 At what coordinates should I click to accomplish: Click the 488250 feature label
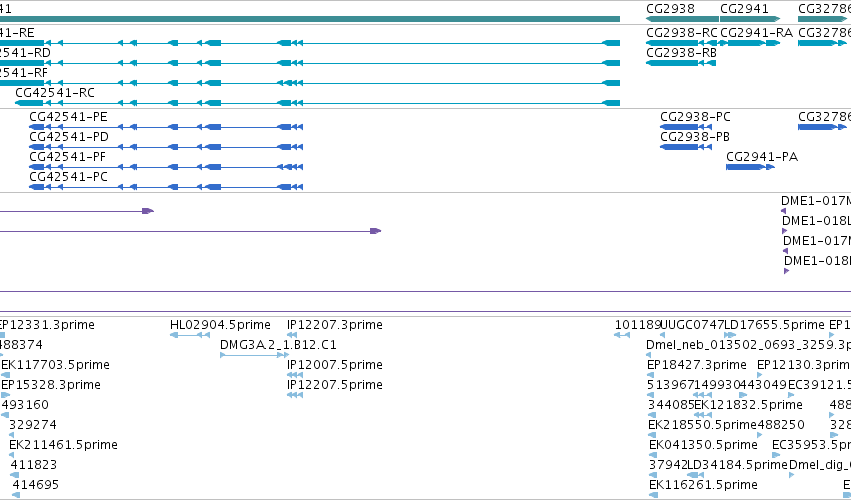pyautogui.click(x=781, y=425)
